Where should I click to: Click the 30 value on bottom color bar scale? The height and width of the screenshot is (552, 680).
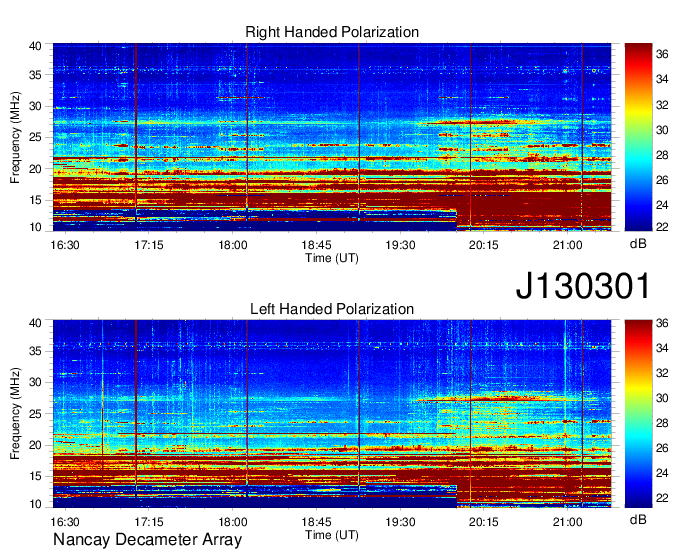662,398
